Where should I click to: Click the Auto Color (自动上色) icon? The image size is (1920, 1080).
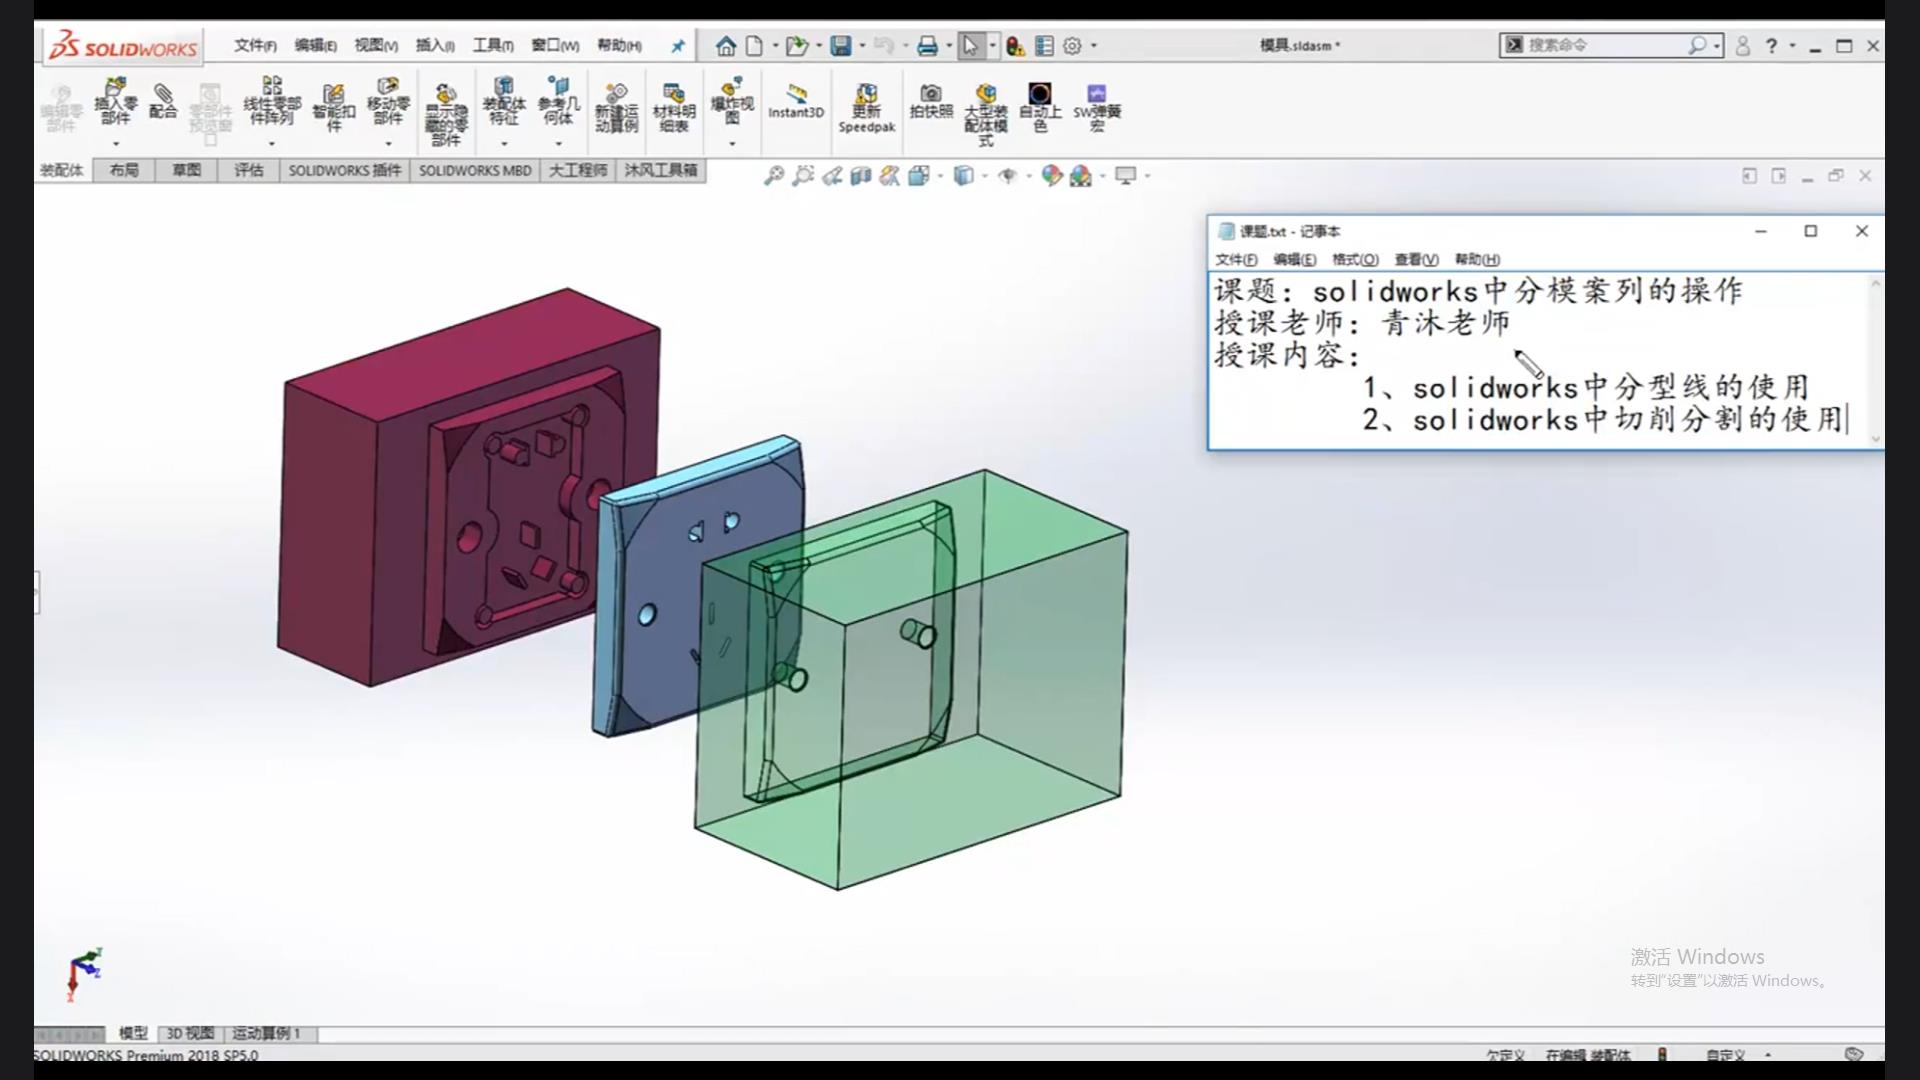(1040, 107)
